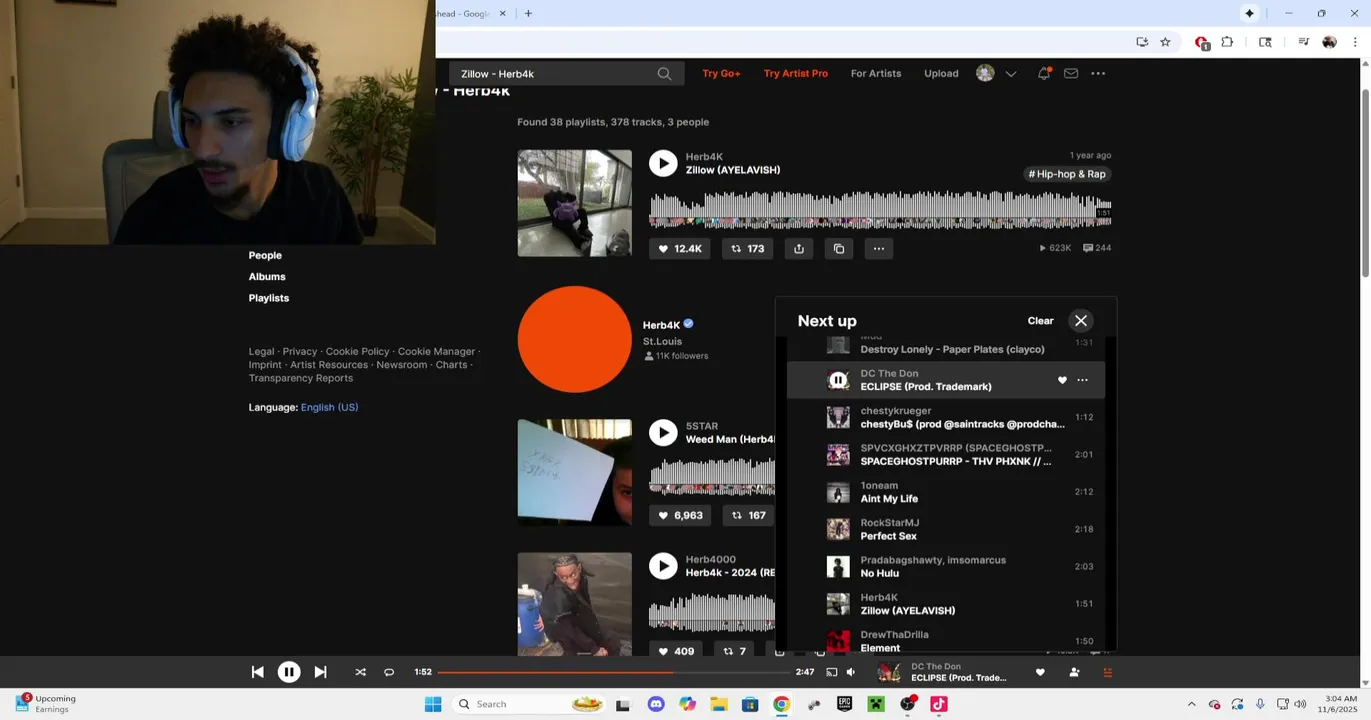Play the Herb4k - 2024 track
This screenshot has height=720, width=1371.
(x=663, y=566)
